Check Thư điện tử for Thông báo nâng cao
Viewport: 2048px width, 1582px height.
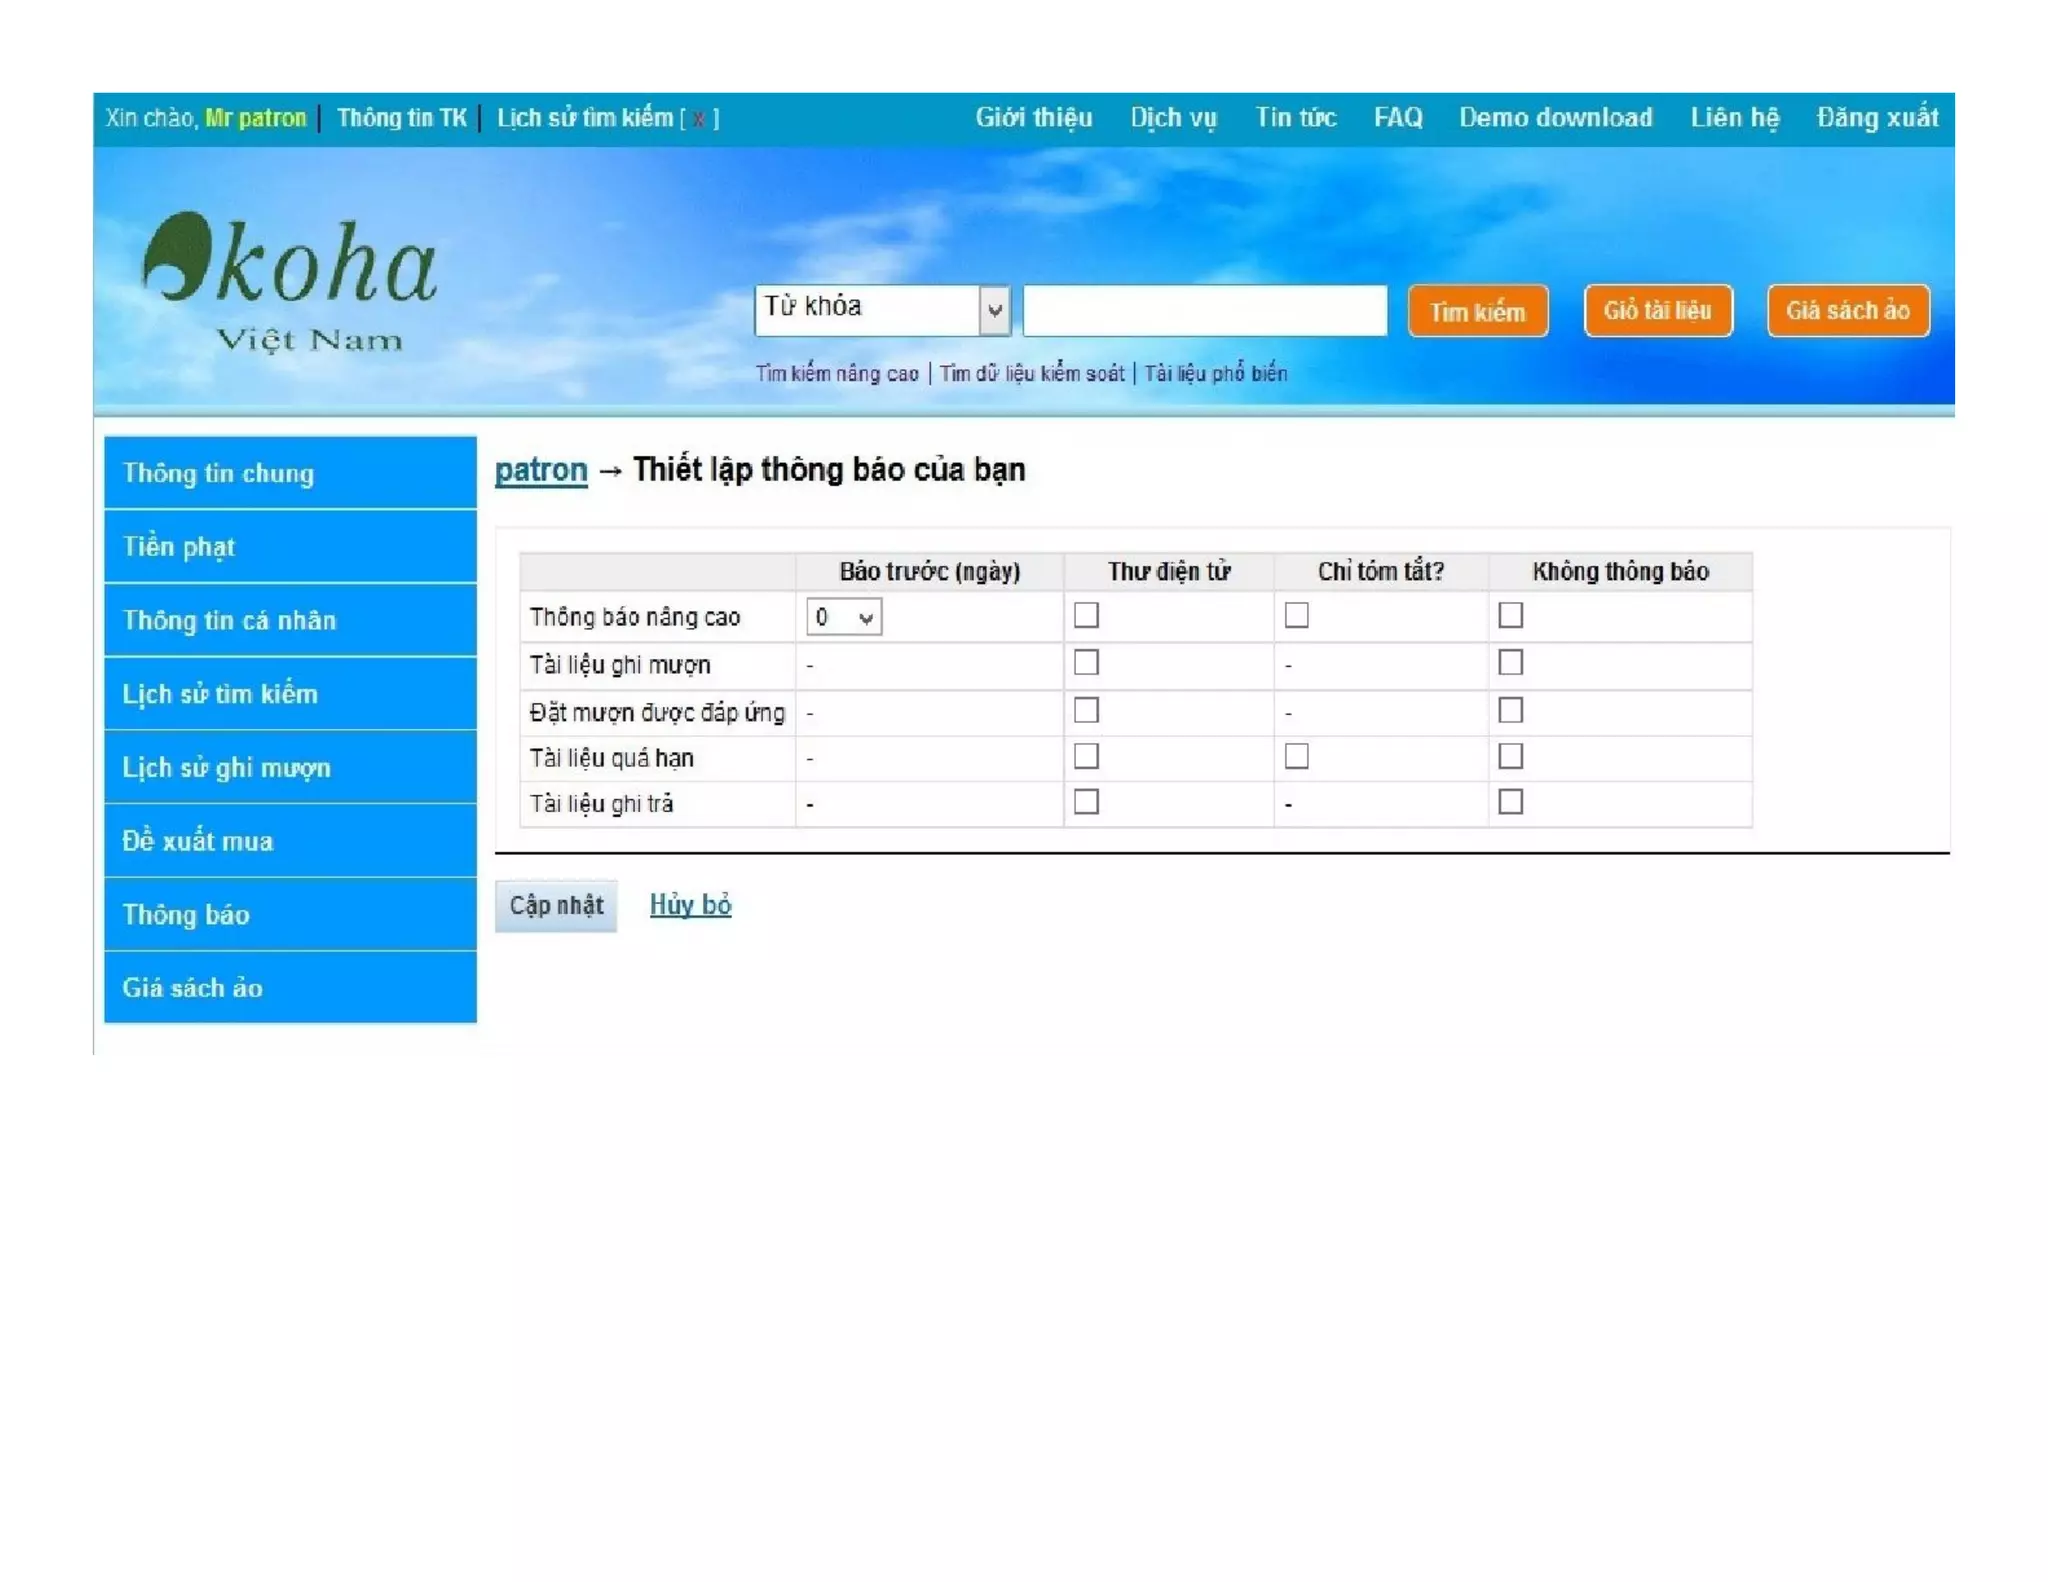pos(1086,615)
